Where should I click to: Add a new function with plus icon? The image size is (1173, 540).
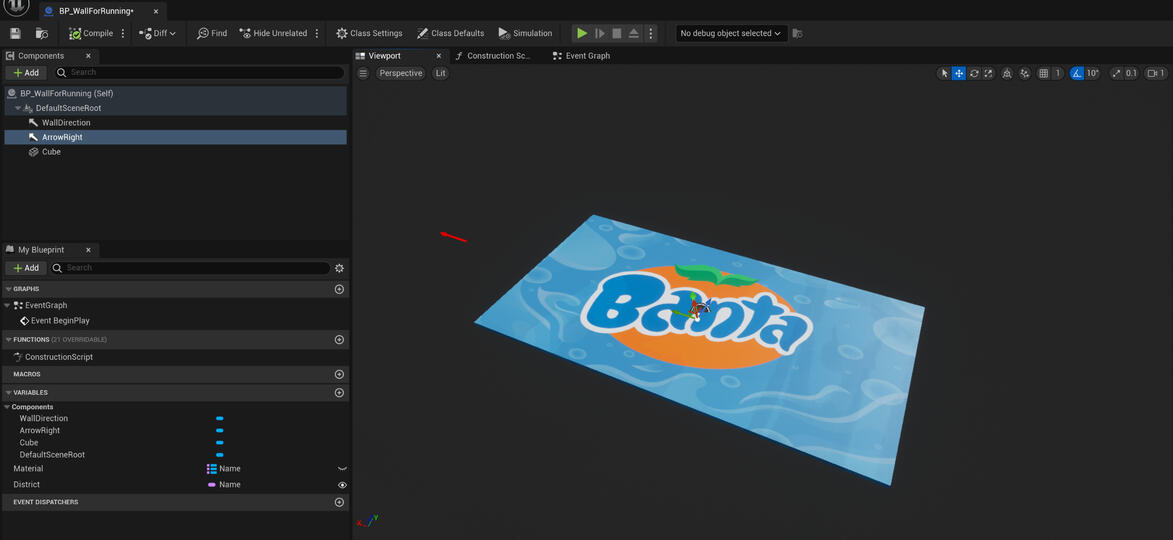click(339, 340)
